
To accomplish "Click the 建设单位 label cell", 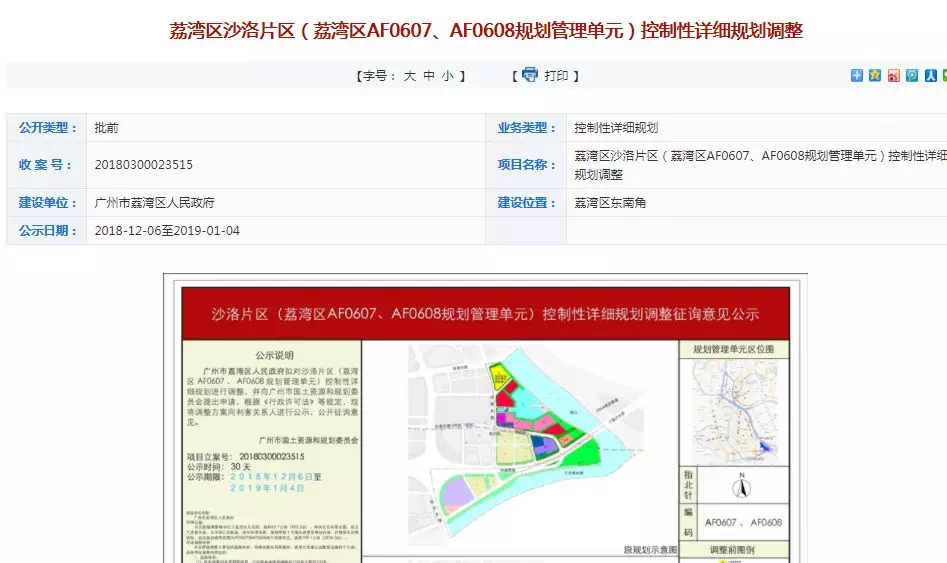I will coord(47,202).
